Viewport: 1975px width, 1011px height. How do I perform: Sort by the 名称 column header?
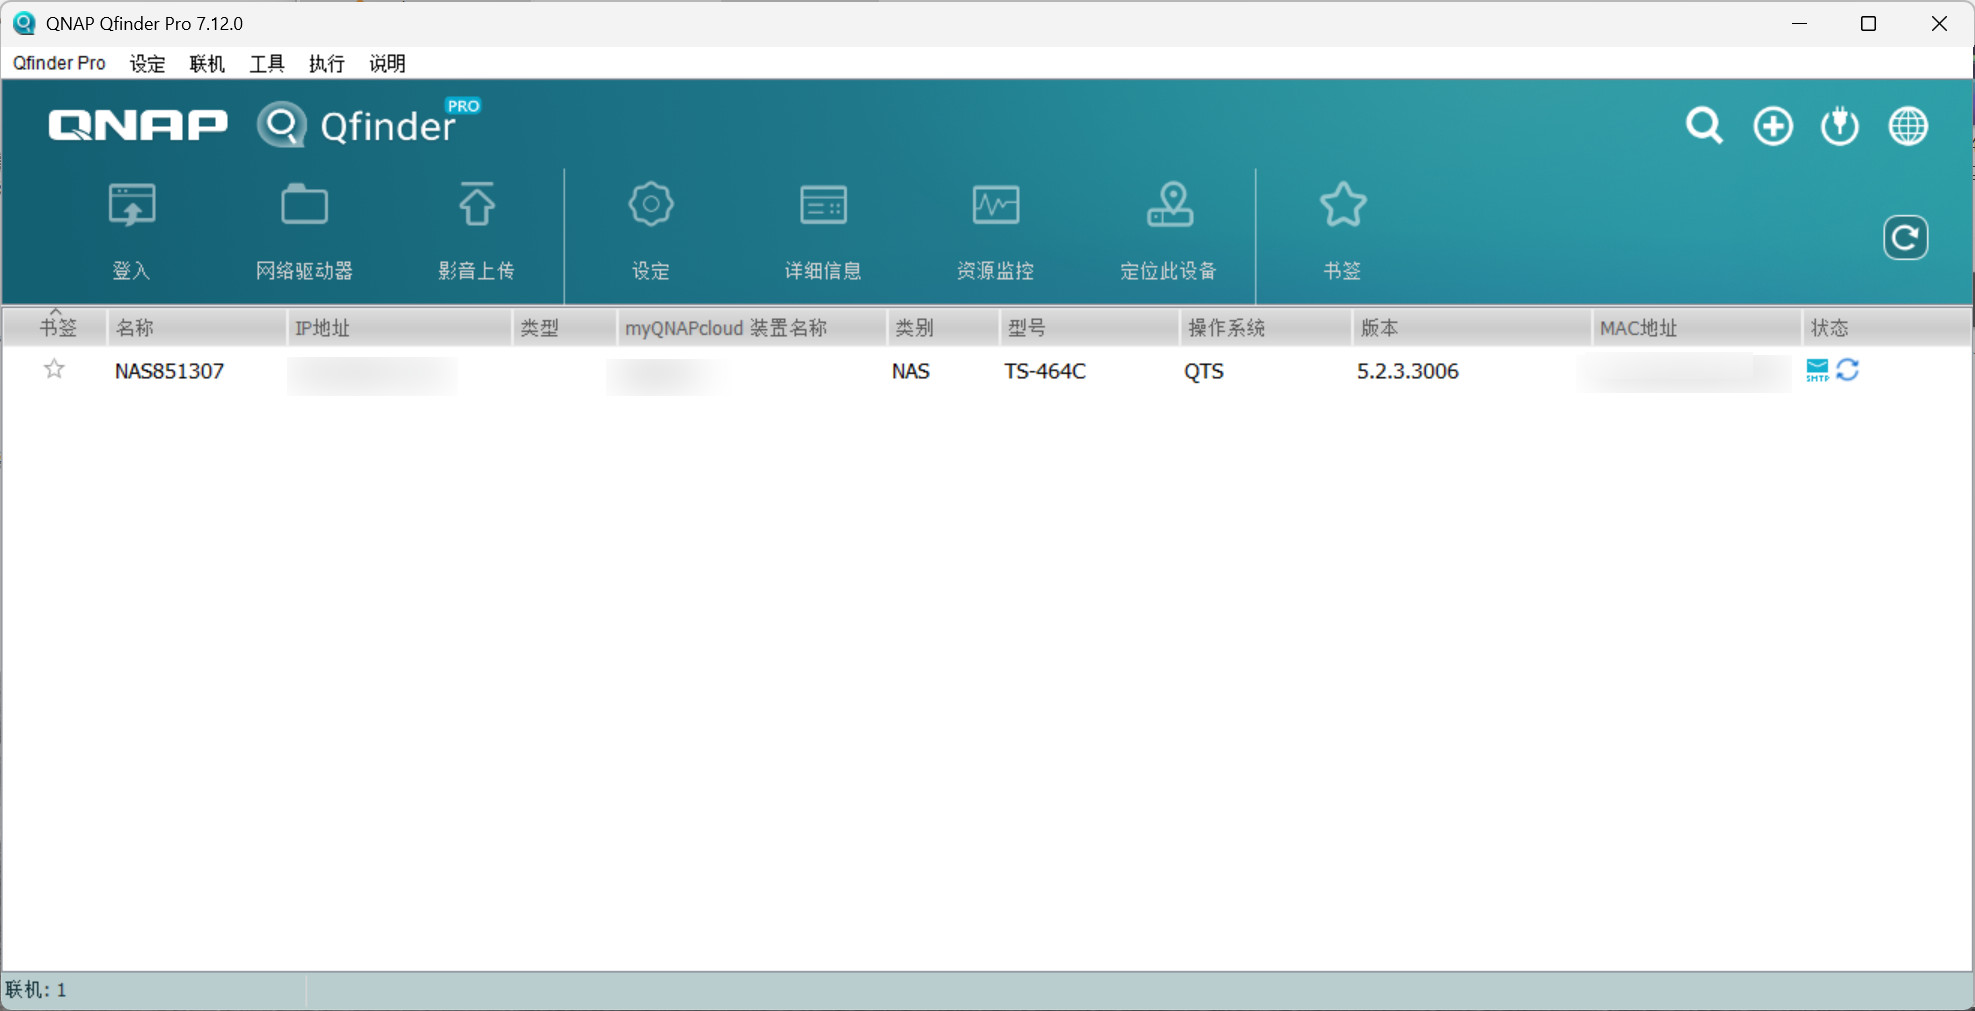point(197,328)
